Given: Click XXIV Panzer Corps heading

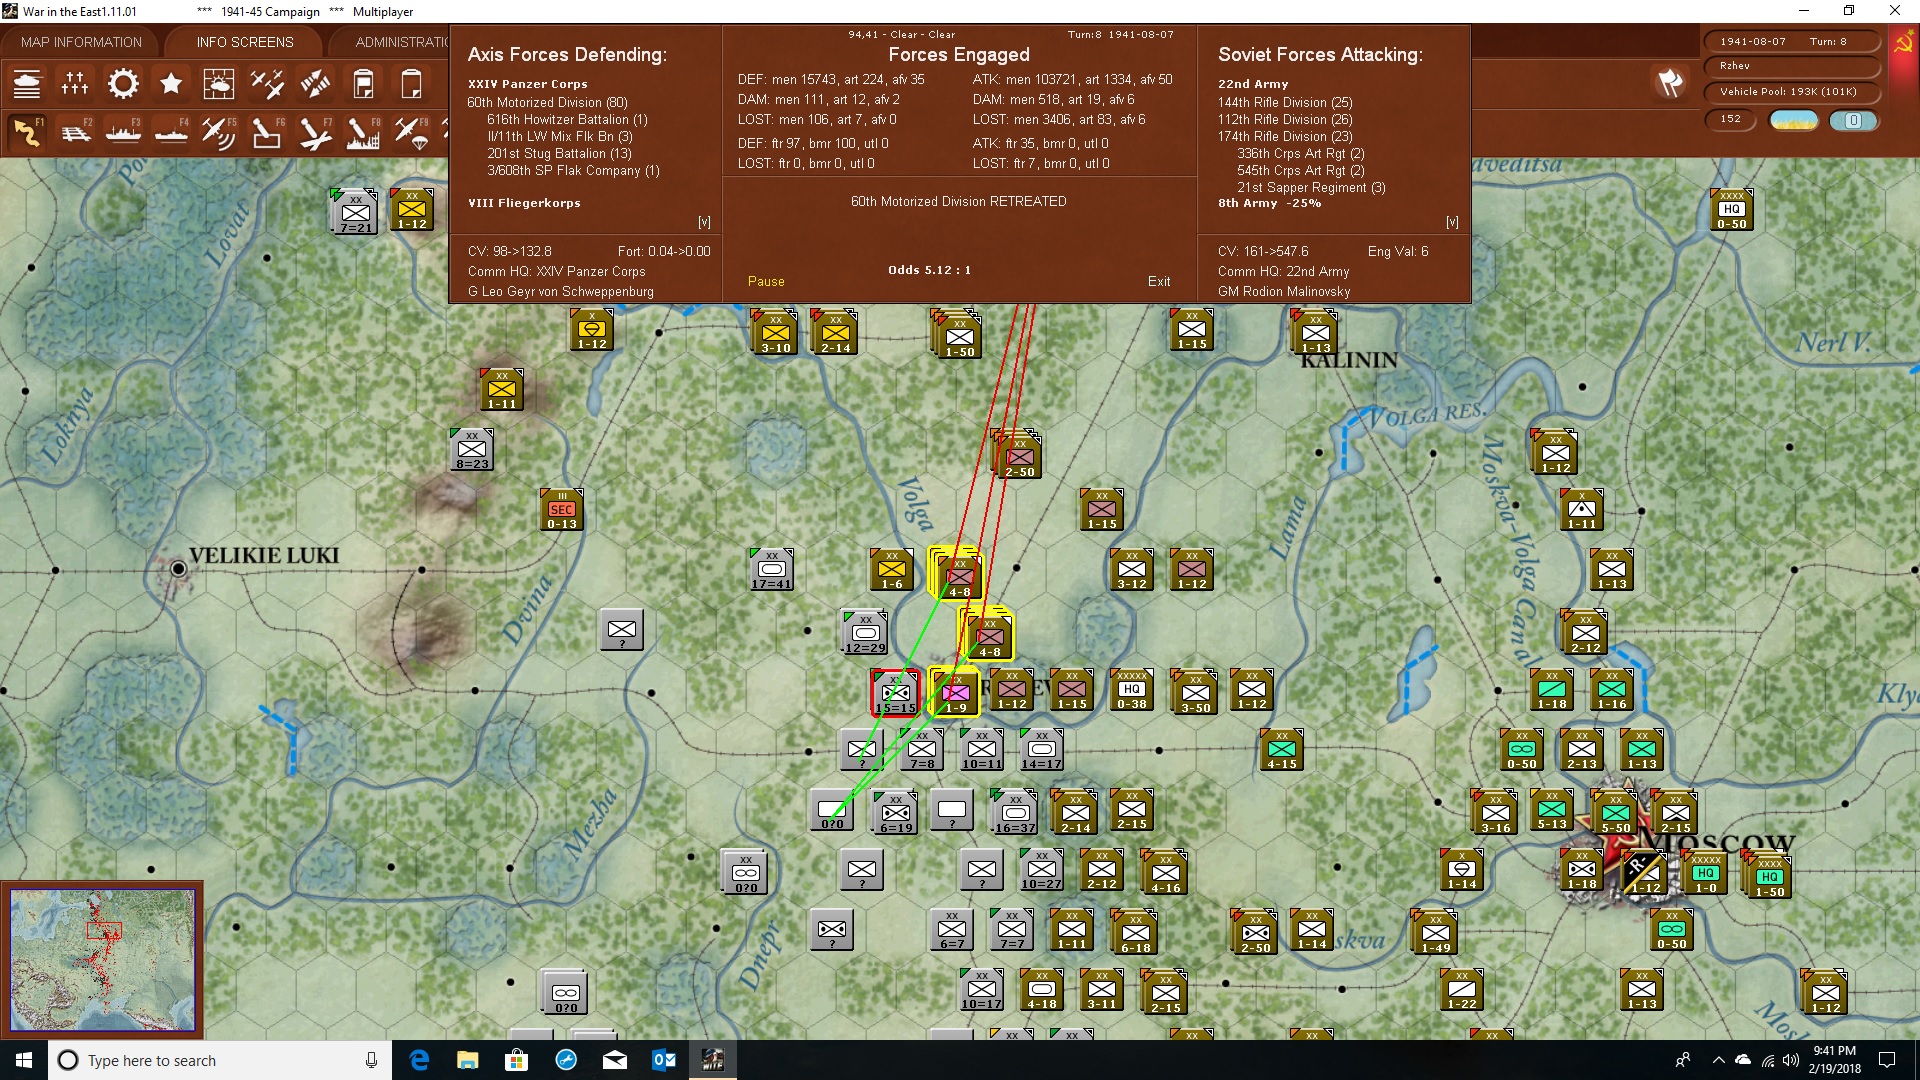Looking at the screenshot, I should click(x=527, y=84).
